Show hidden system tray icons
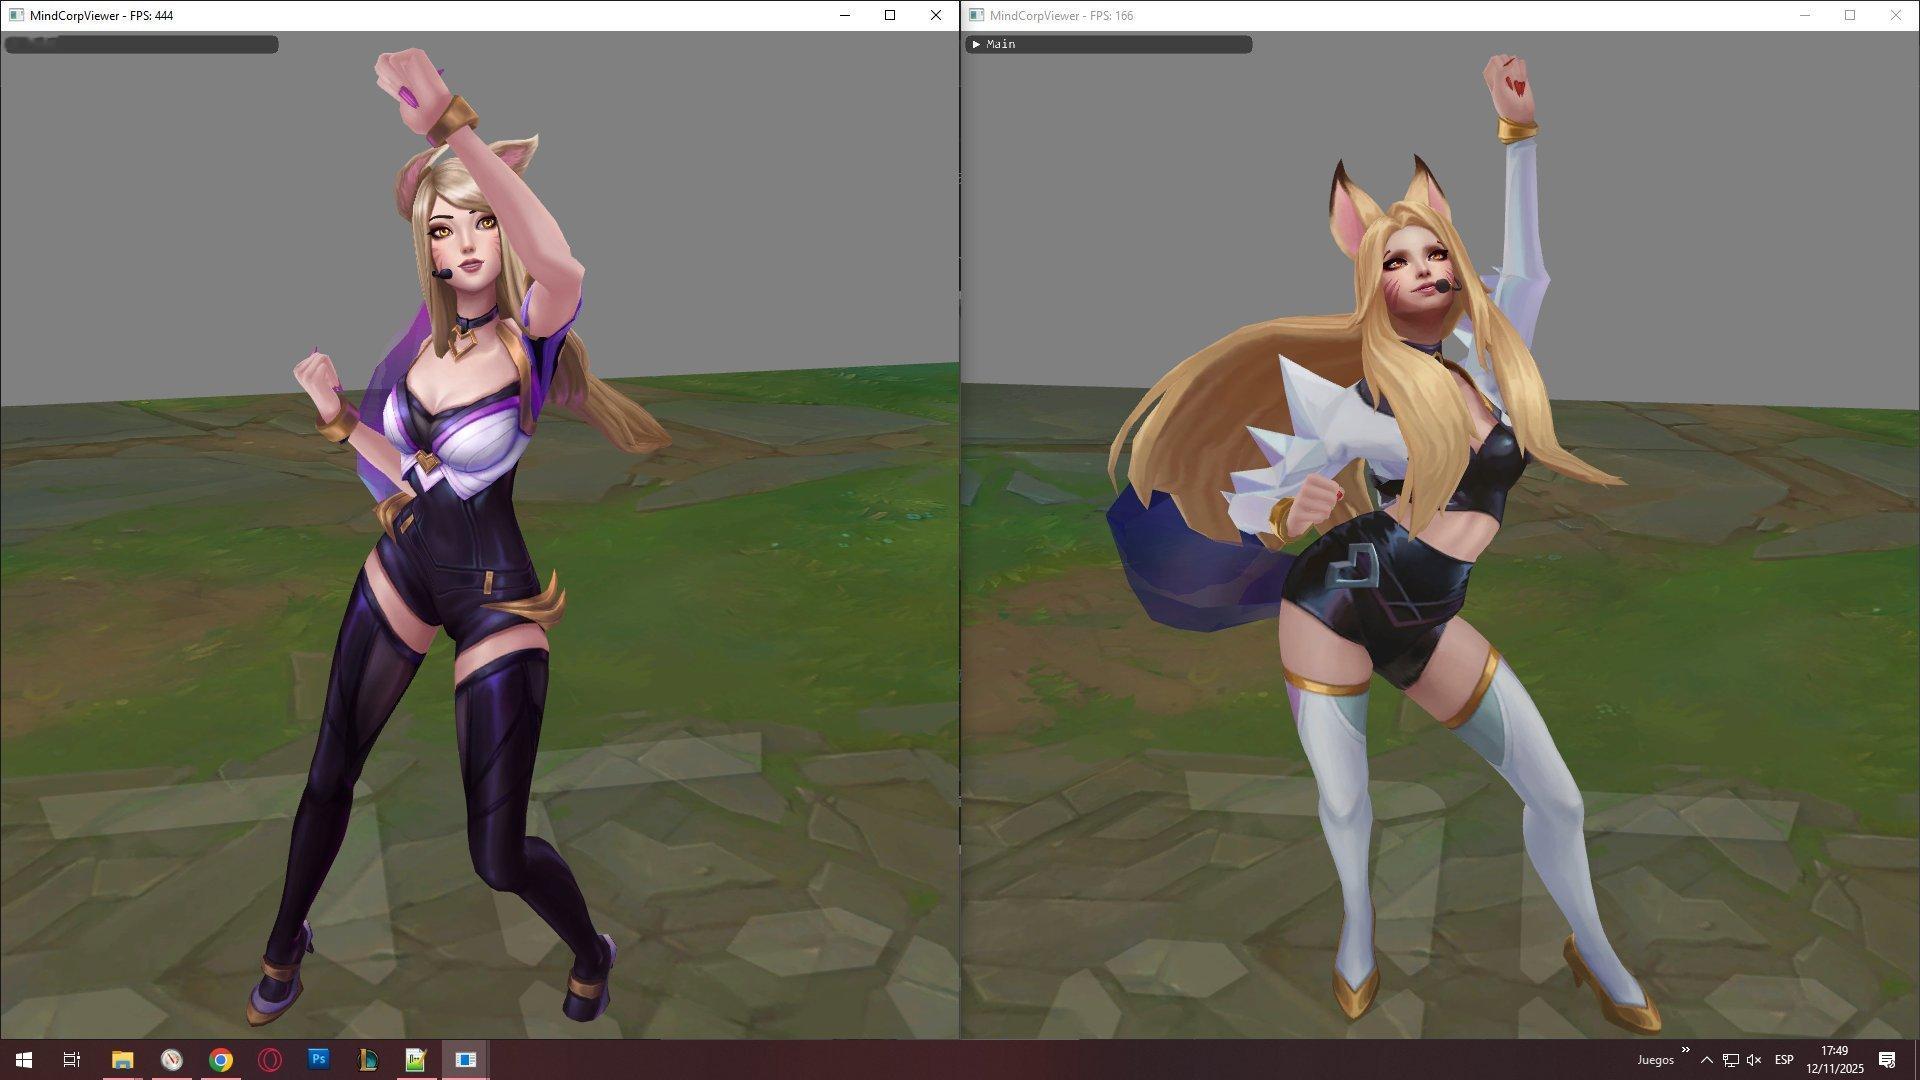Screen dimensions: 1920x1080 click(x=1706, y=1060)
